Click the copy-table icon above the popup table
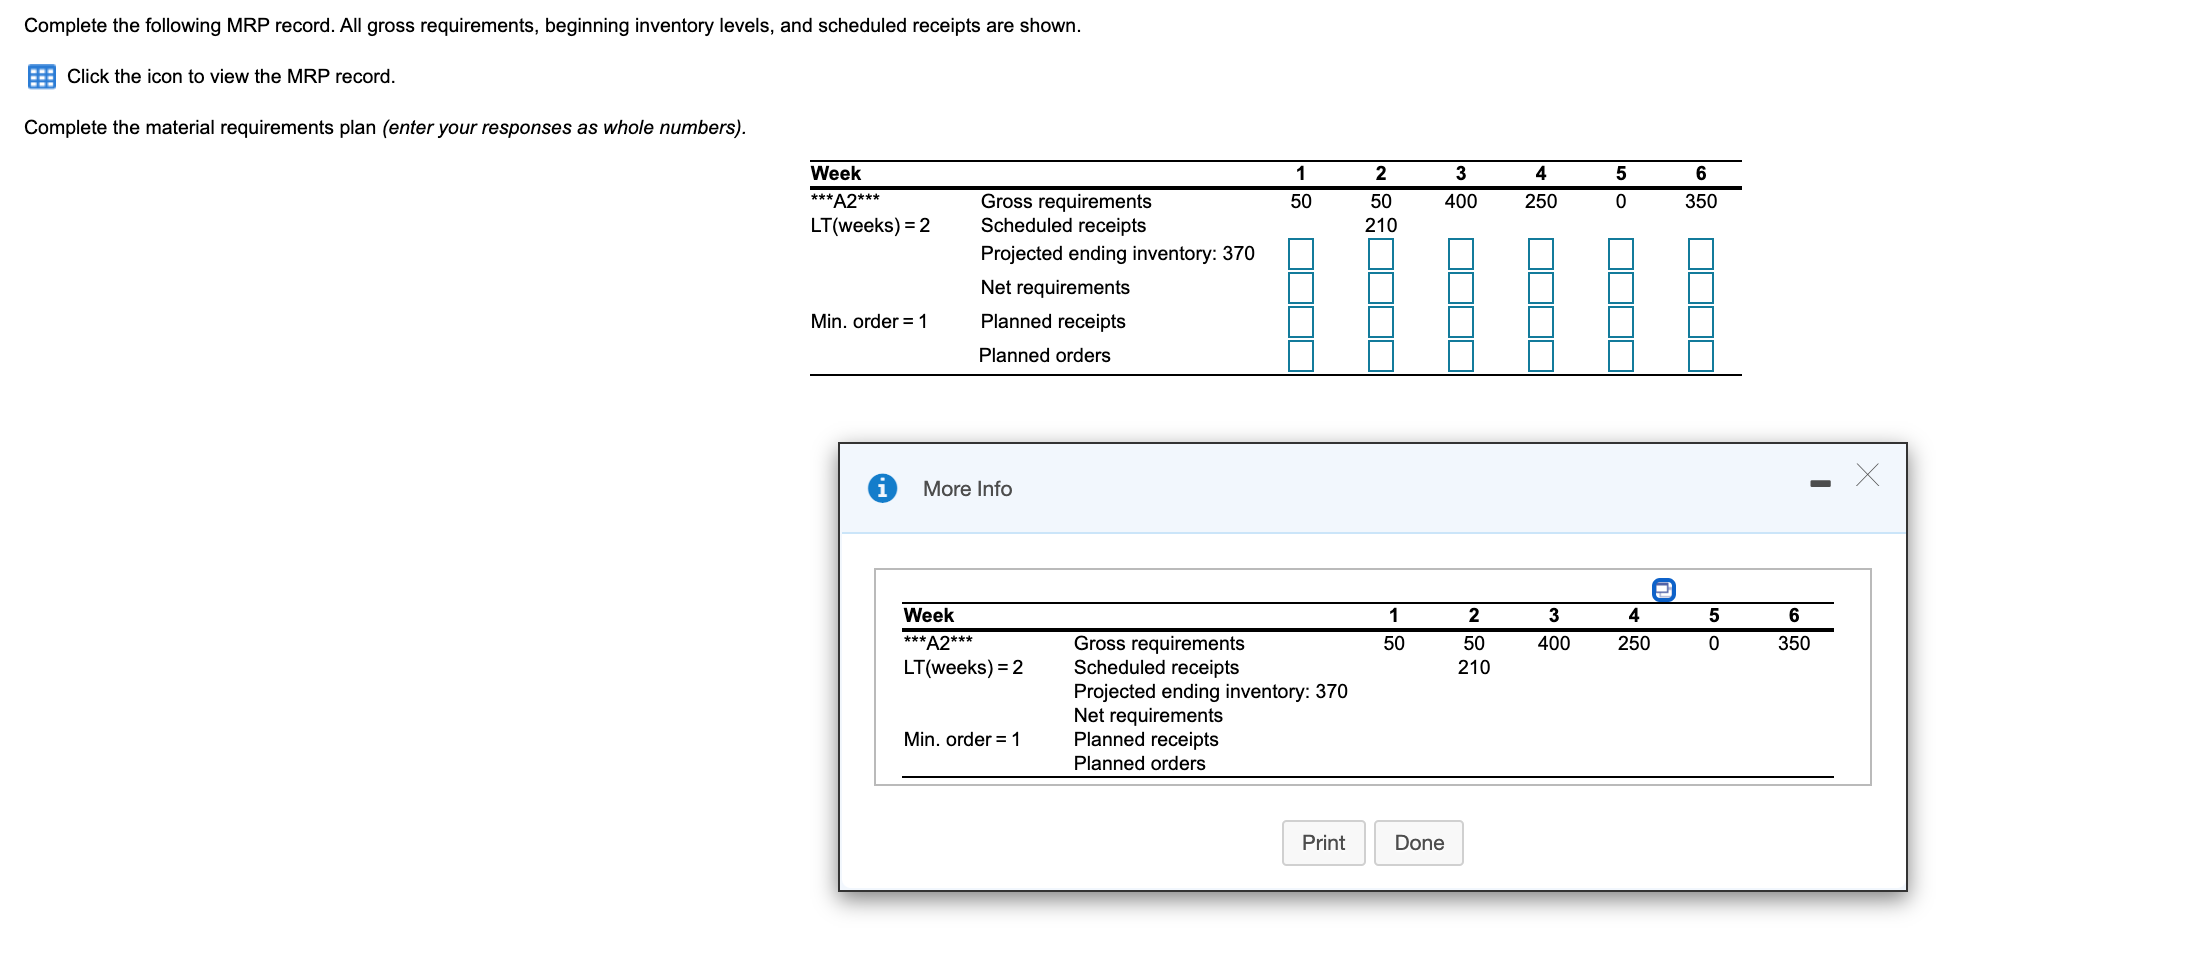 click(1663, 590)
